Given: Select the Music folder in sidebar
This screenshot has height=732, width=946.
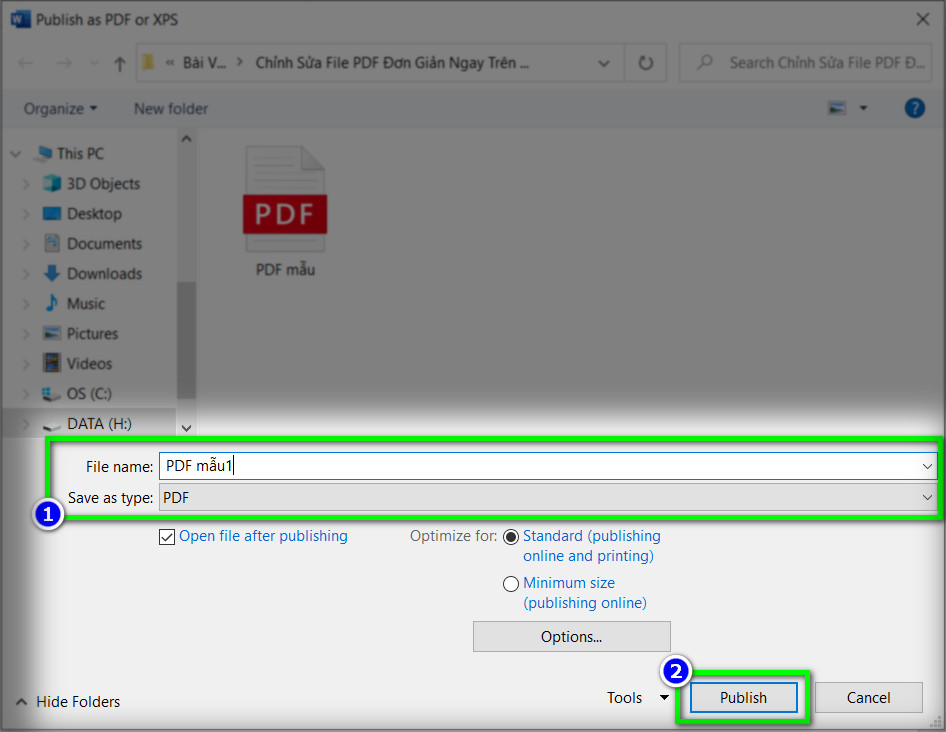Looking at the screenshot, I should coord(85,304).
